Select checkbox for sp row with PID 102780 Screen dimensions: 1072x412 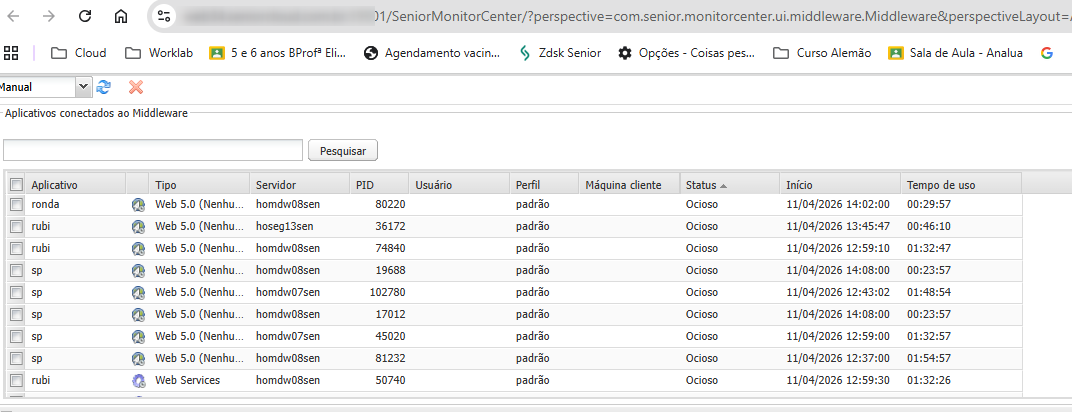point(16,292)
